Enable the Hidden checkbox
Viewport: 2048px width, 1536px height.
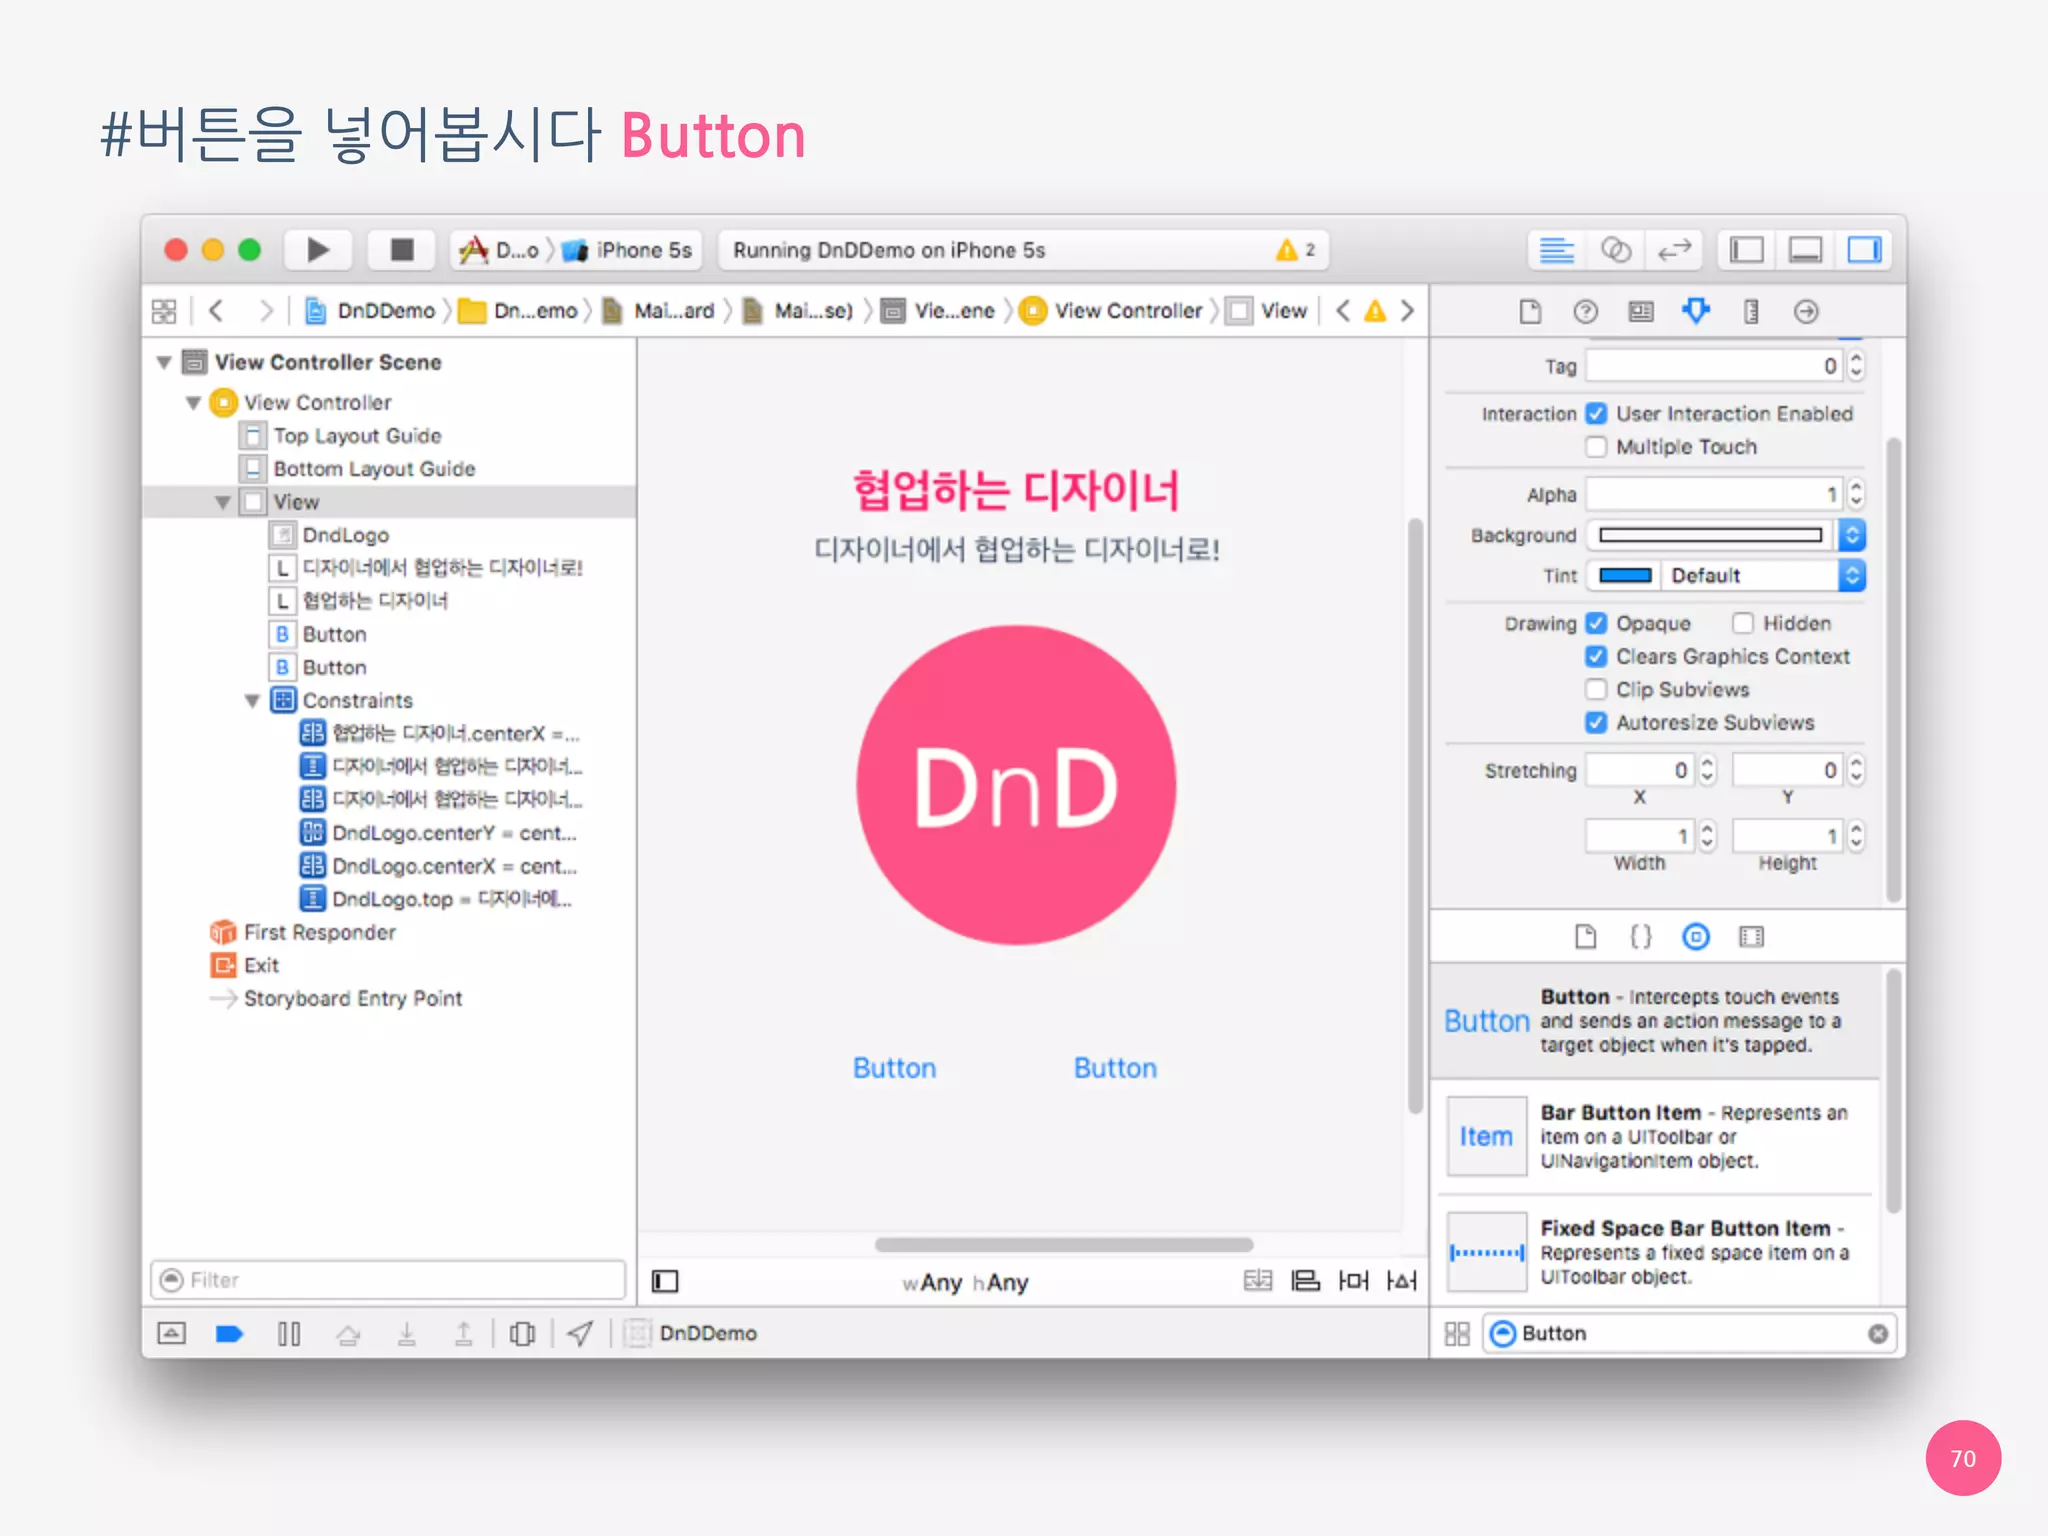1743,624
